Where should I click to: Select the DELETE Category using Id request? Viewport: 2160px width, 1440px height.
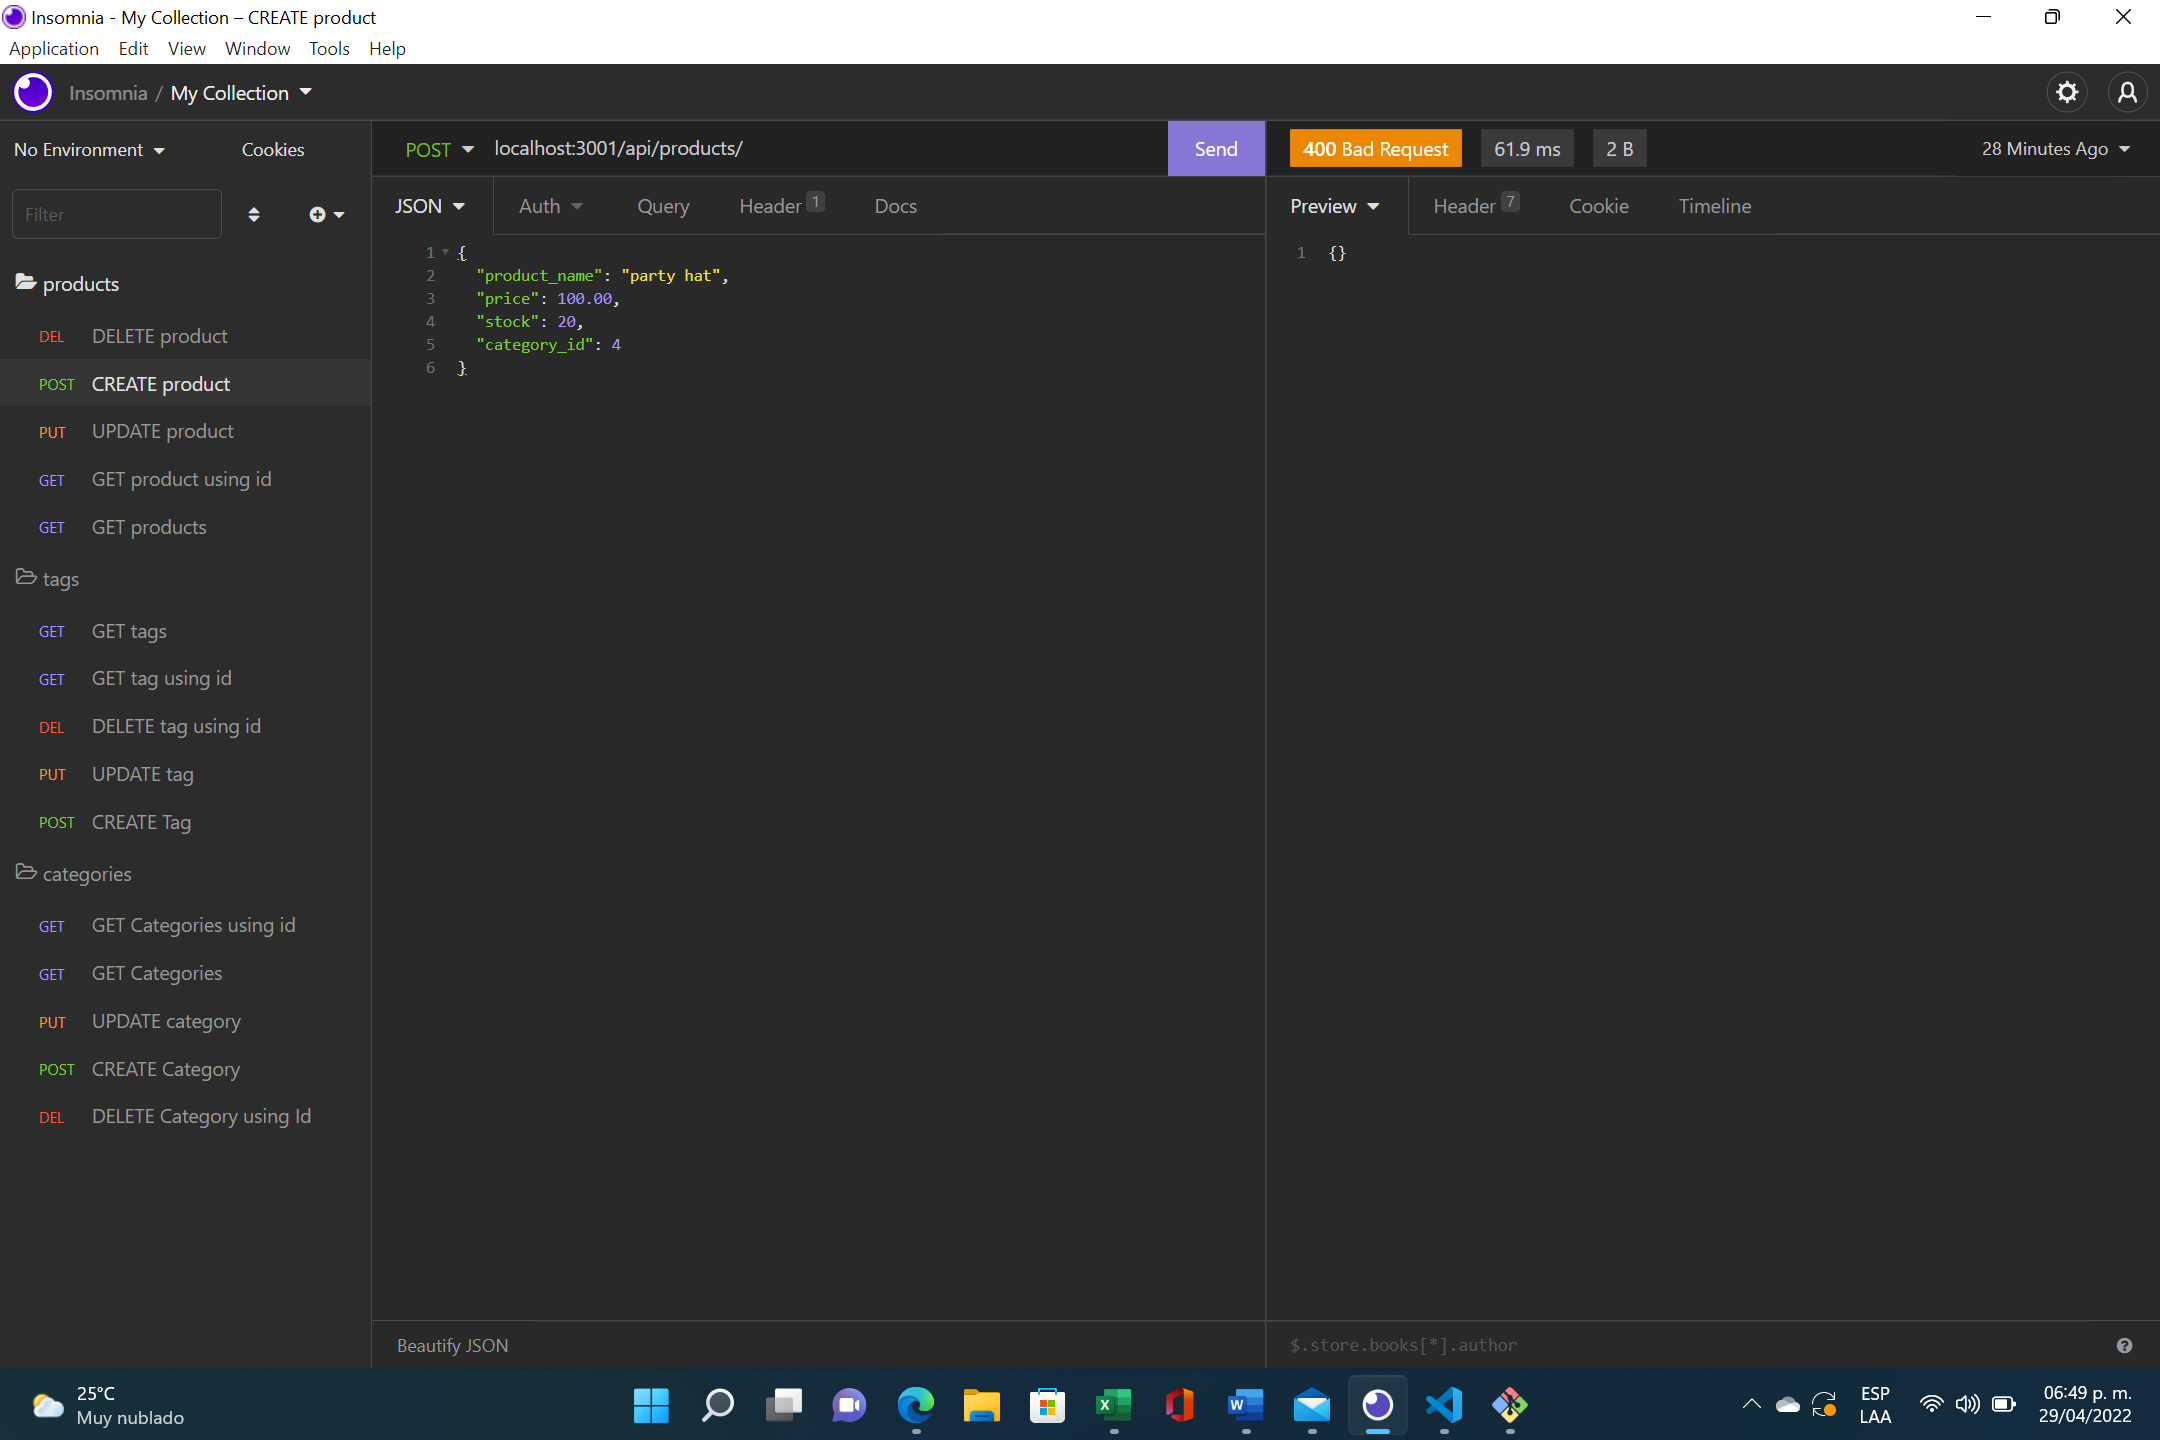[186, 1117]
